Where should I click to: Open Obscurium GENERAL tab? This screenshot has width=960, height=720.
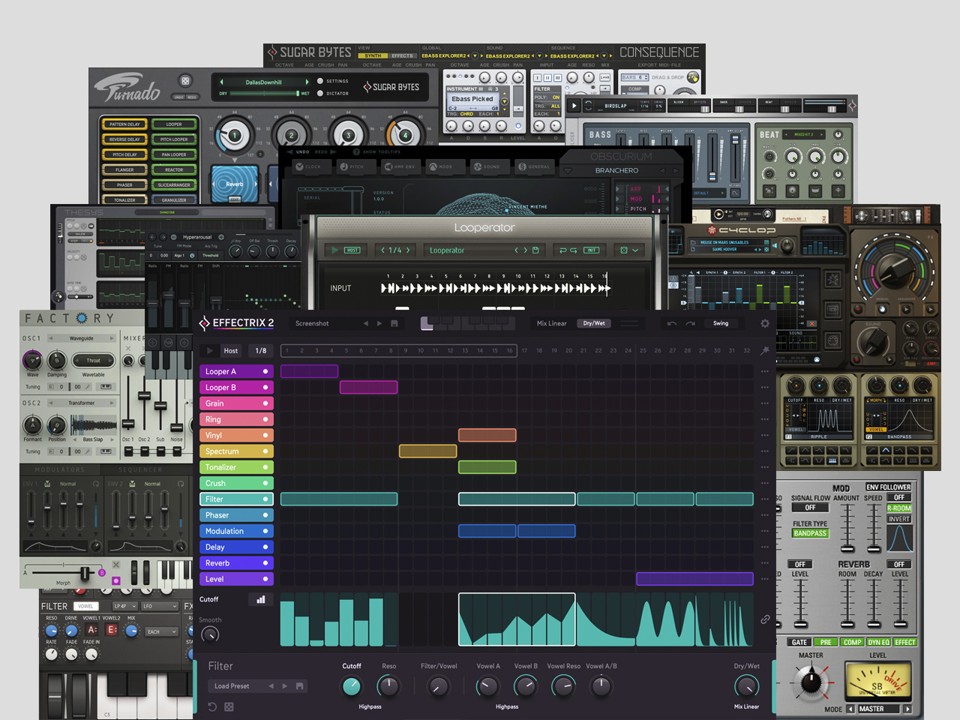[533, 167]
